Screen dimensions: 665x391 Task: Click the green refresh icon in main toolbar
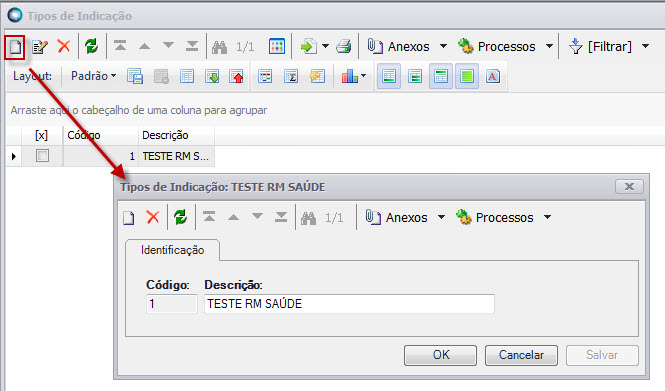[x=91, y=46]
